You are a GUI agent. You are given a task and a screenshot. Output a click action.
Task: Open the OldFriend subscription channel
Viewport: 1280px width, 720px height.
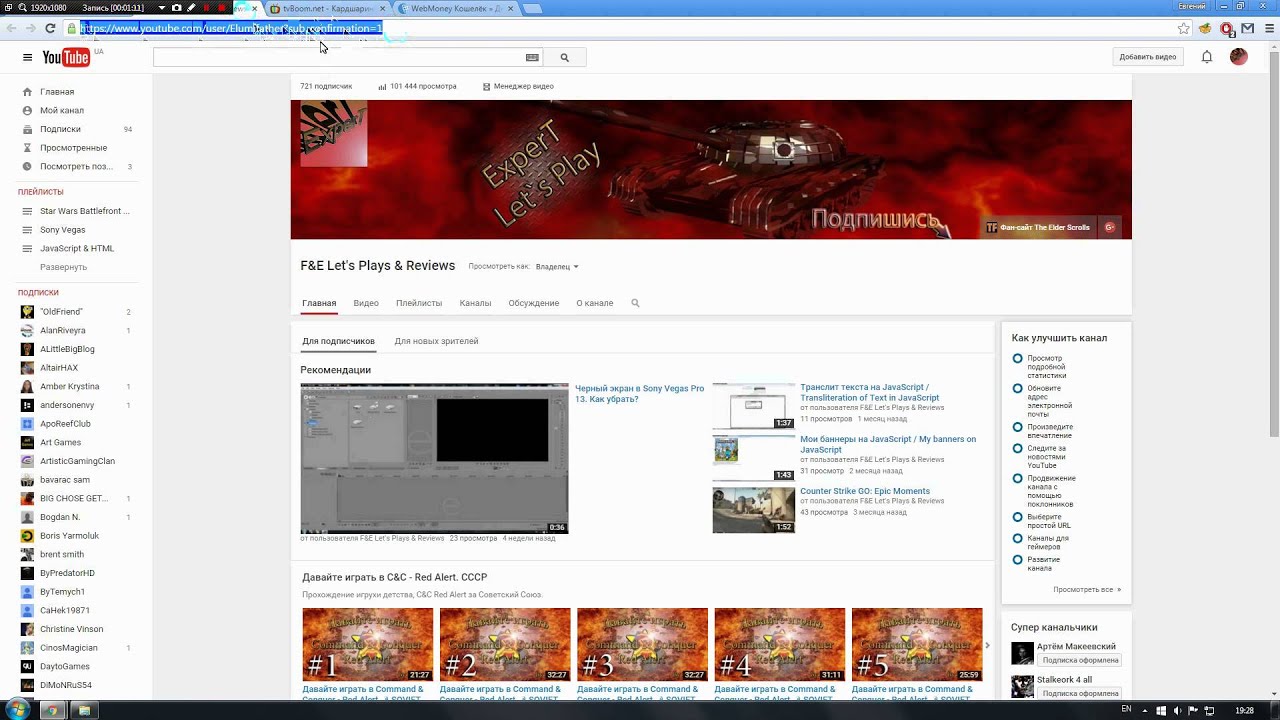pyautogui.click(x=61, y=312)
